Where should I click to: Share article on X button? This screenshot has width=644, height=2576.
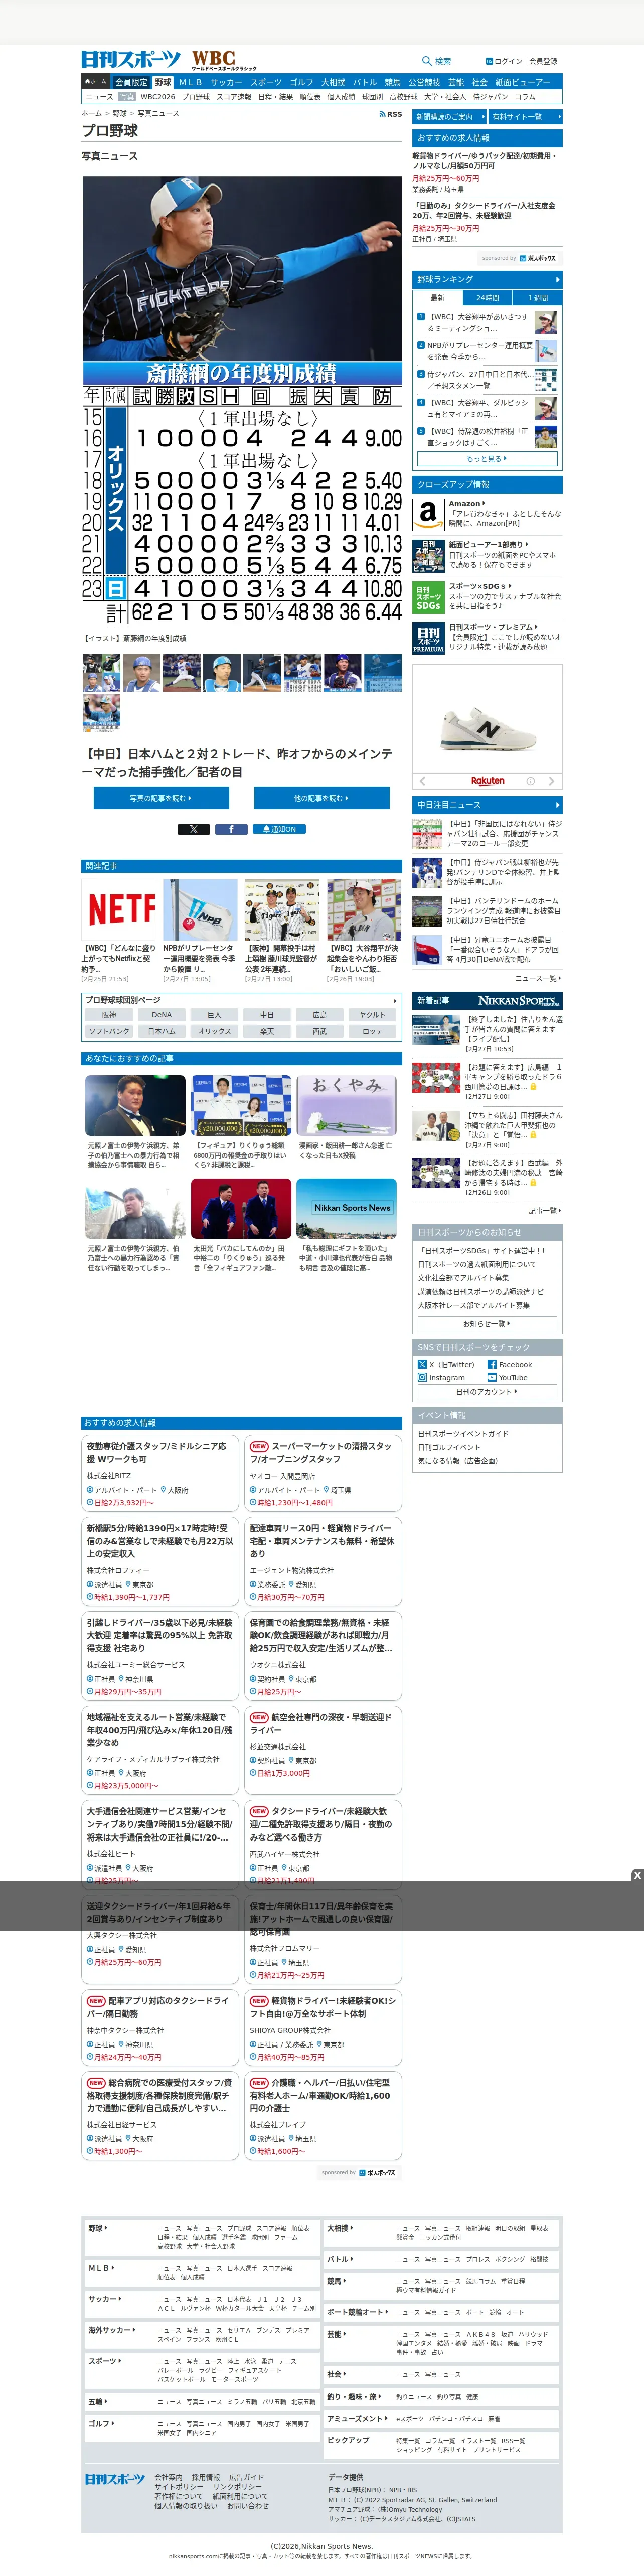(x=193, y=829)
